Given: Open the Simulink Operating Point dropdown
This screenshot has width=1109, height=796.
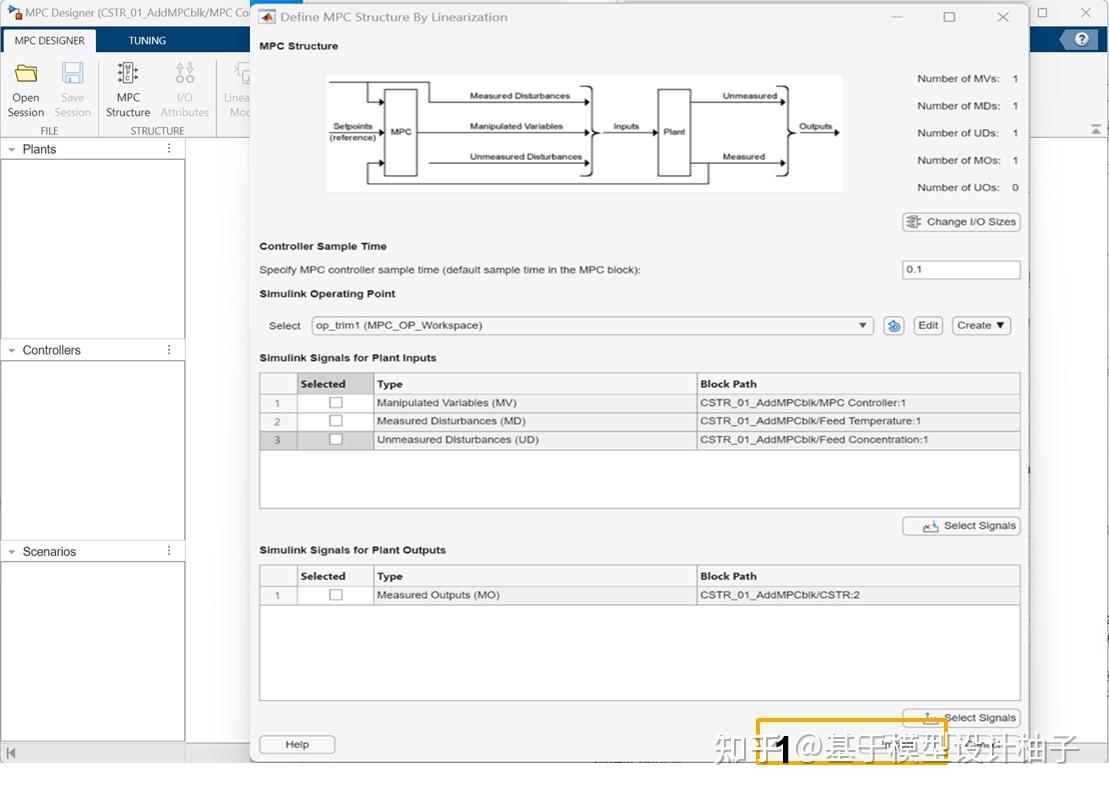Looking at the screenshot, I should point(861,325).
